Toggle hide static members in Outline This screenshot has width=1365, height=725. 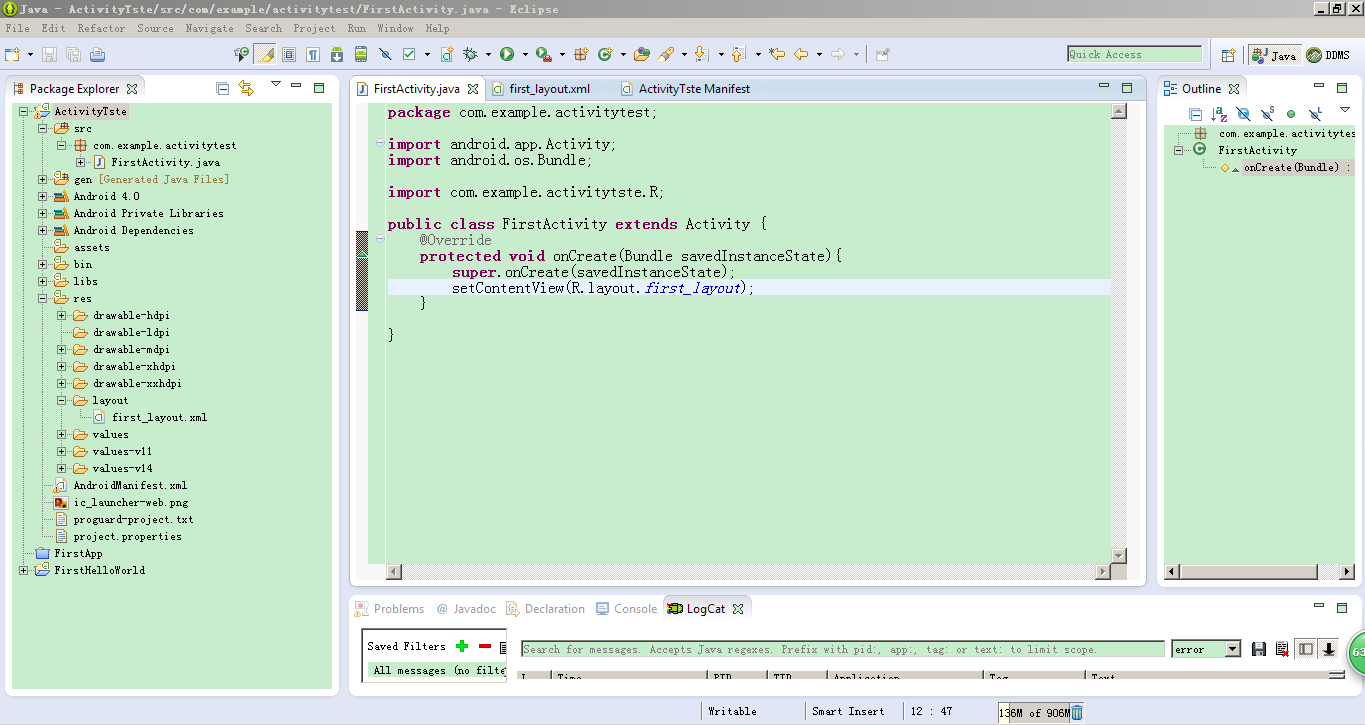pos(1267,115)
